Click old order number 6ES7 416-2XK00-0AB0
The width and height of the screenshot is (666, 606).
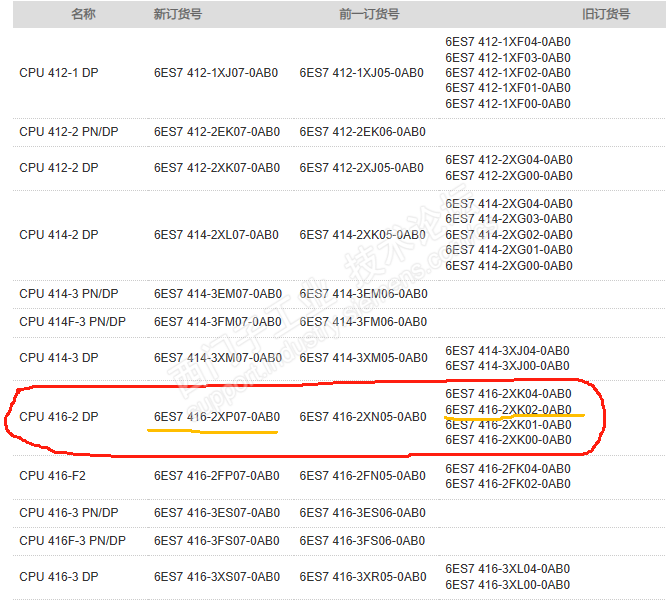(508, 440)
